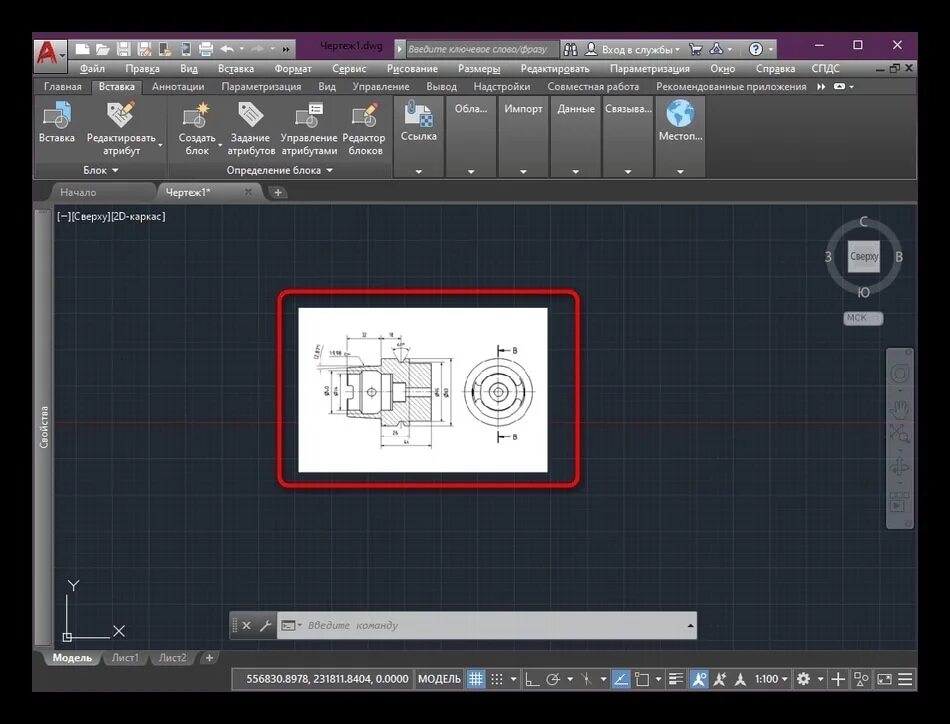
Task: Expand quick access toolbar overflow arrows
Action: (286, 49)
